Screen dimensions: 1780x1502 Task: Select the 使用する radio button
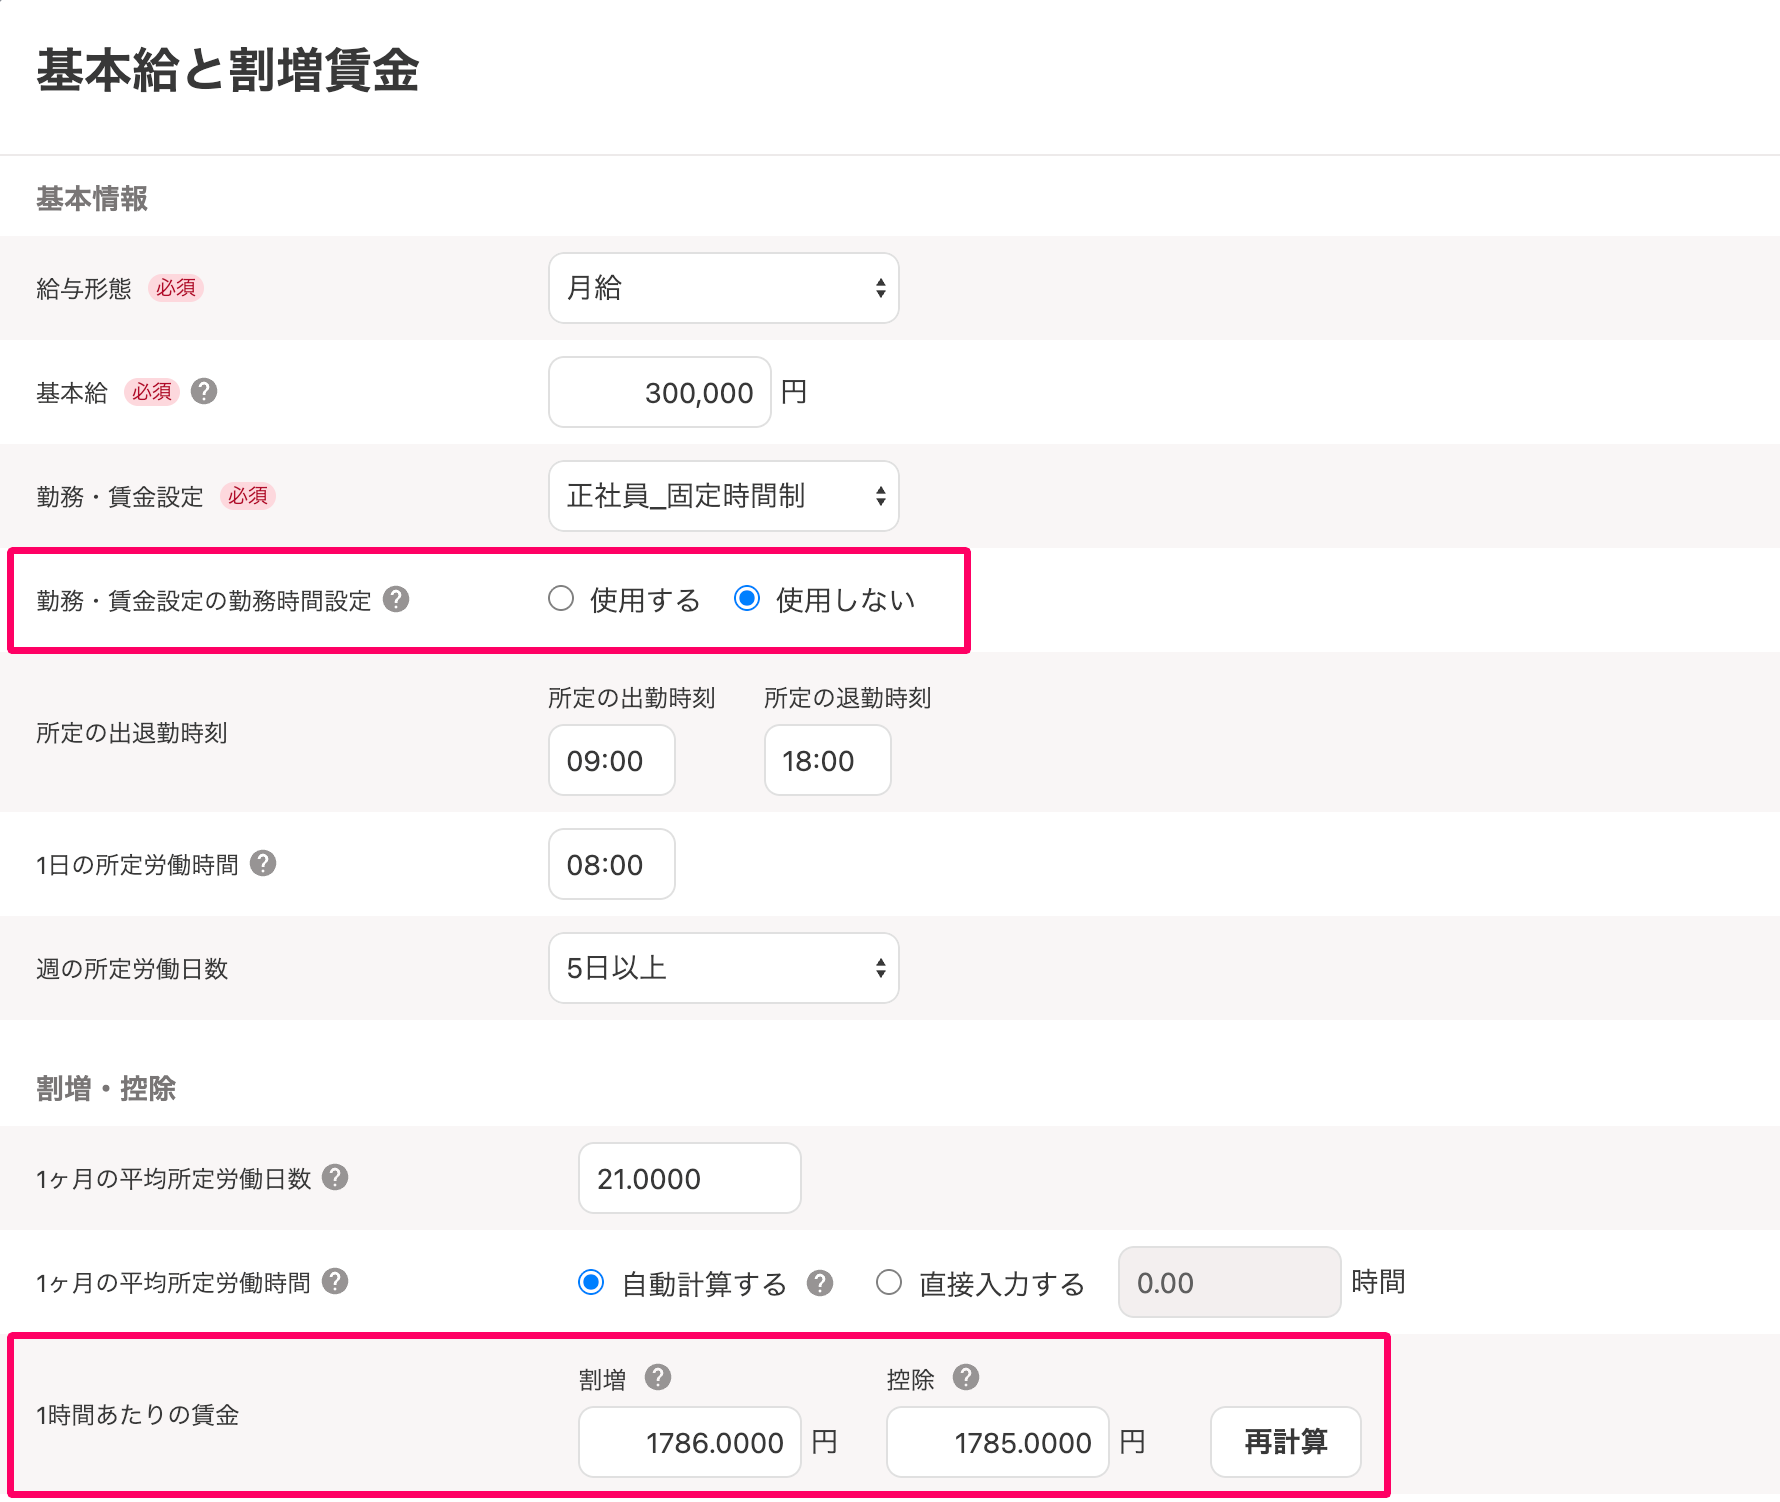coord(561,599)
